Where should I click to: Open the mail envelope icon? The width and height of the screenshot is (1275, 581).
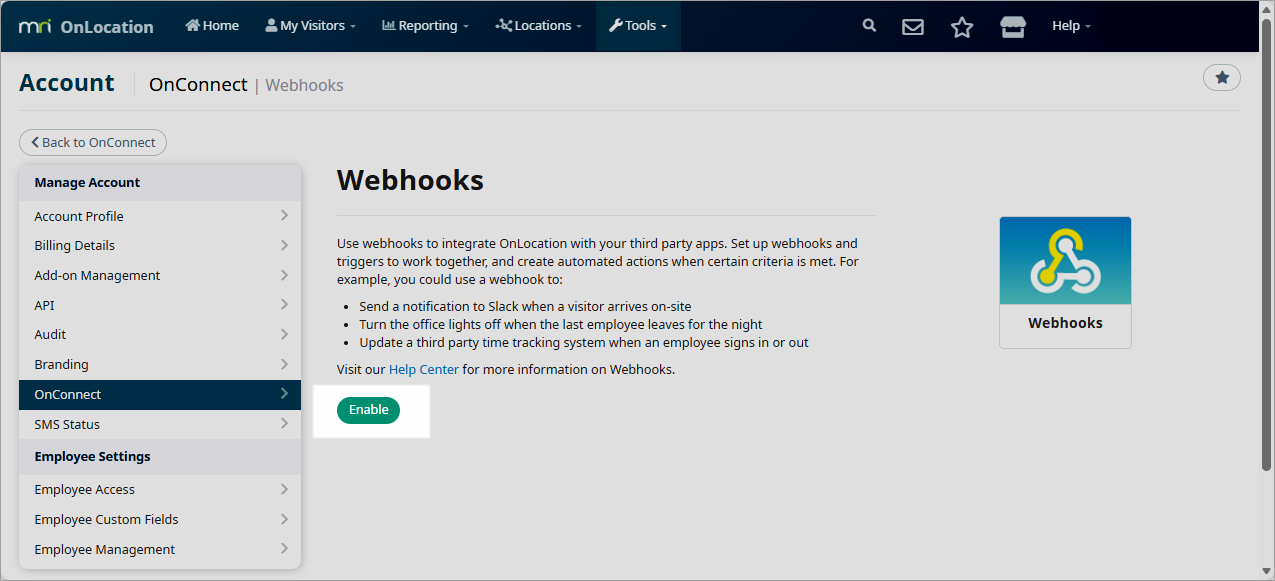[912, 27]
